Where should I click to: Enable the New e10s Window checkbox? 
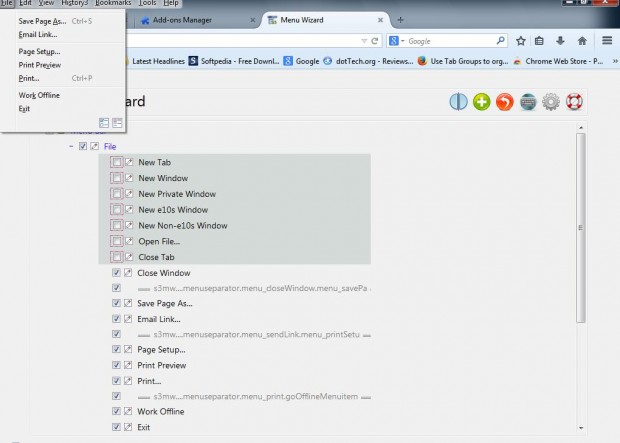coord(117,210)
